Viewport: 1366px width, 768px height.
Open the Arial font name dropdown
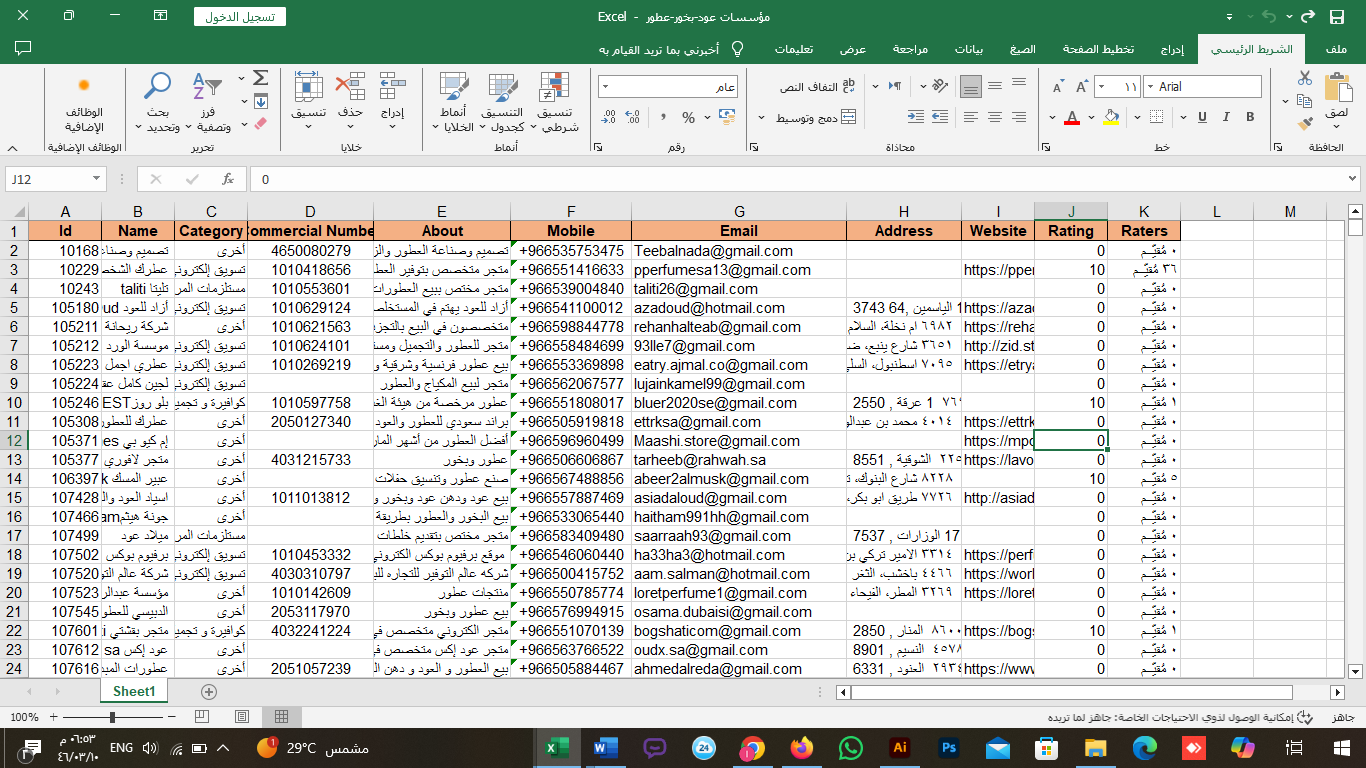(1149, 87)
